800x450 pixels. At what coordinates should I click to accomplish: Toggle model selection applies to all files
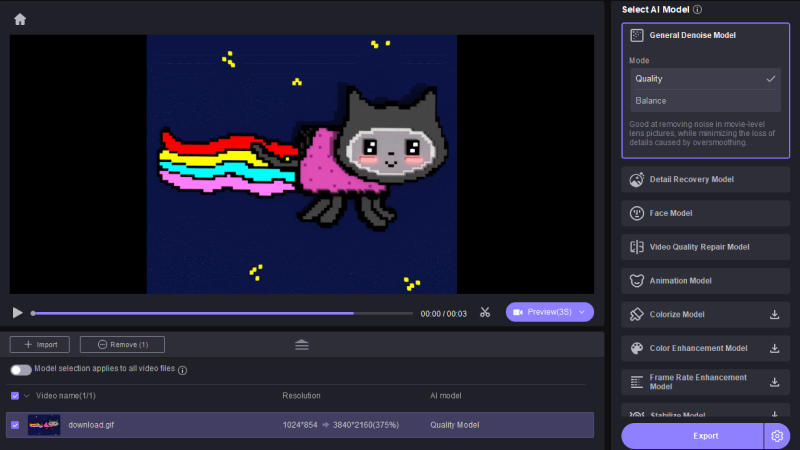coord(21,370)
